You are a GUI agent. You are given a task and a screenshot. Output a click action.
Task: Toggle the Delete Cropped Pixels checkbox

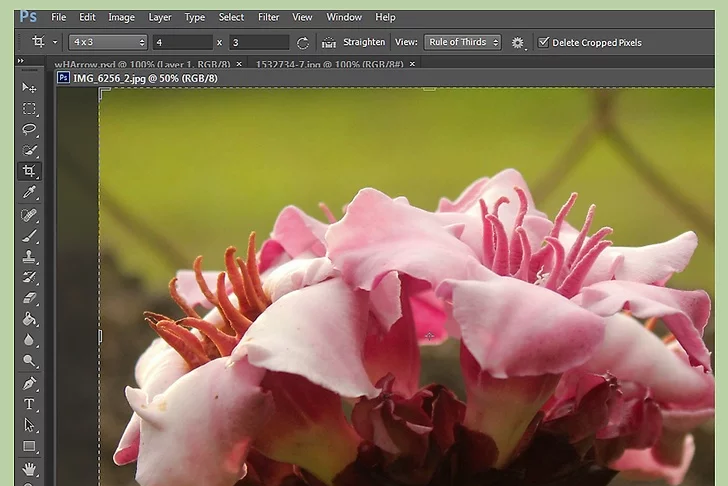(x=544, y=42)
